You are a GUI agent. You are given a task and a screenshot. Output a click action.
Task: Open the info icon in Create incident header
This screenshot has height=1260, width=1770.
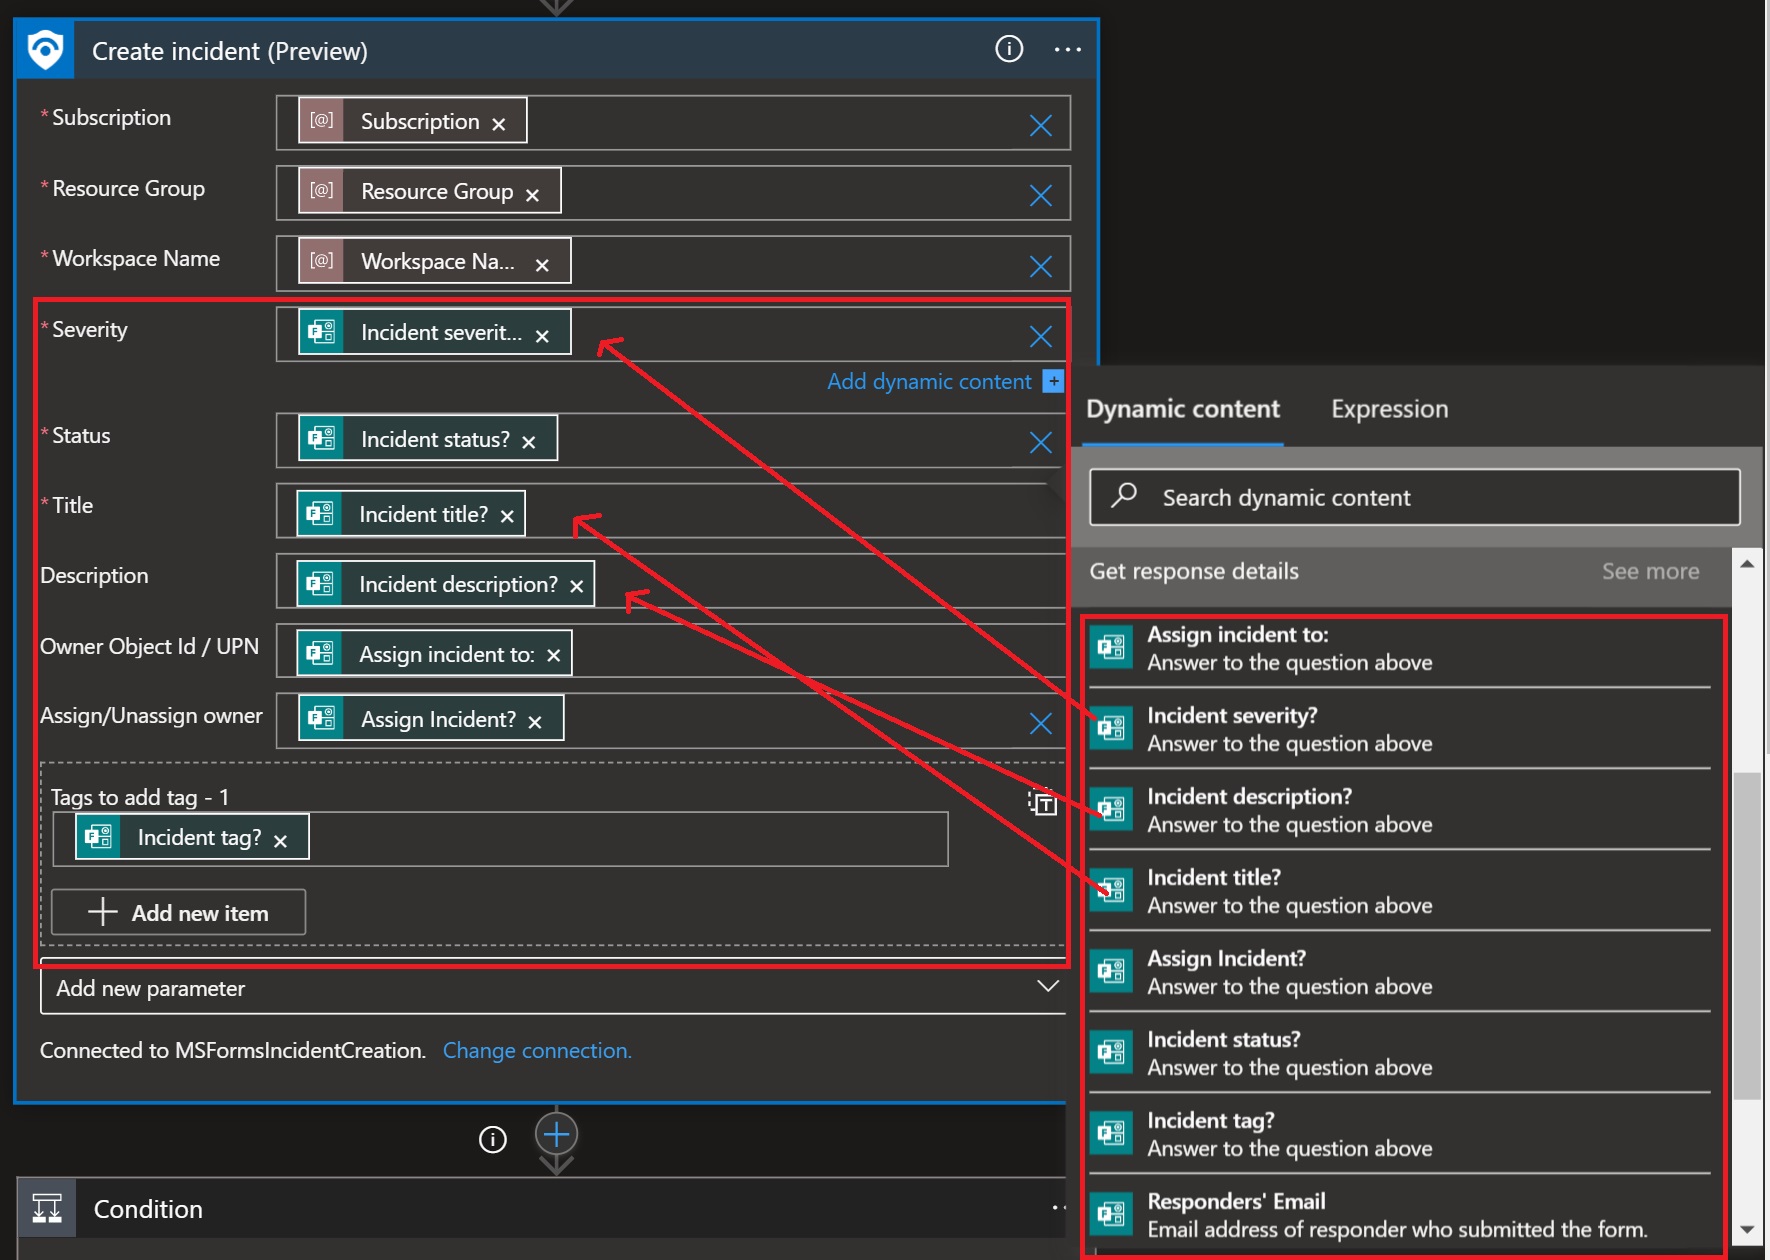[1009, 49]
